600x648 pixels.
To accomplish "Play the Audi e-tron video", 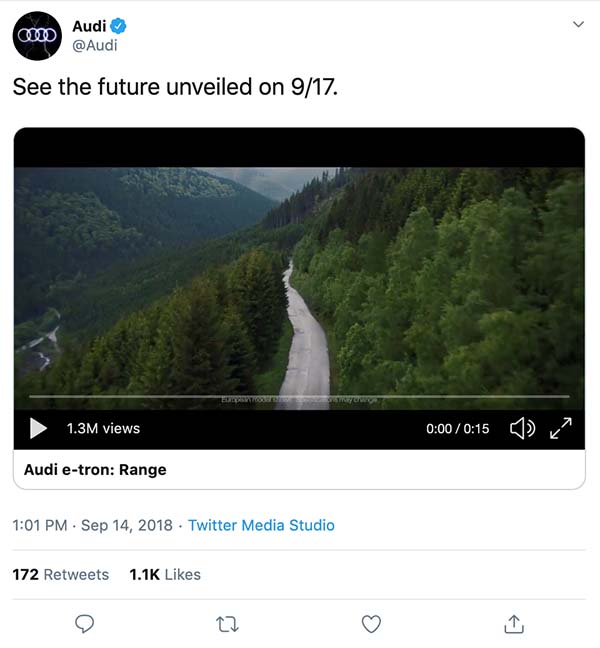I will coord(38,428).
